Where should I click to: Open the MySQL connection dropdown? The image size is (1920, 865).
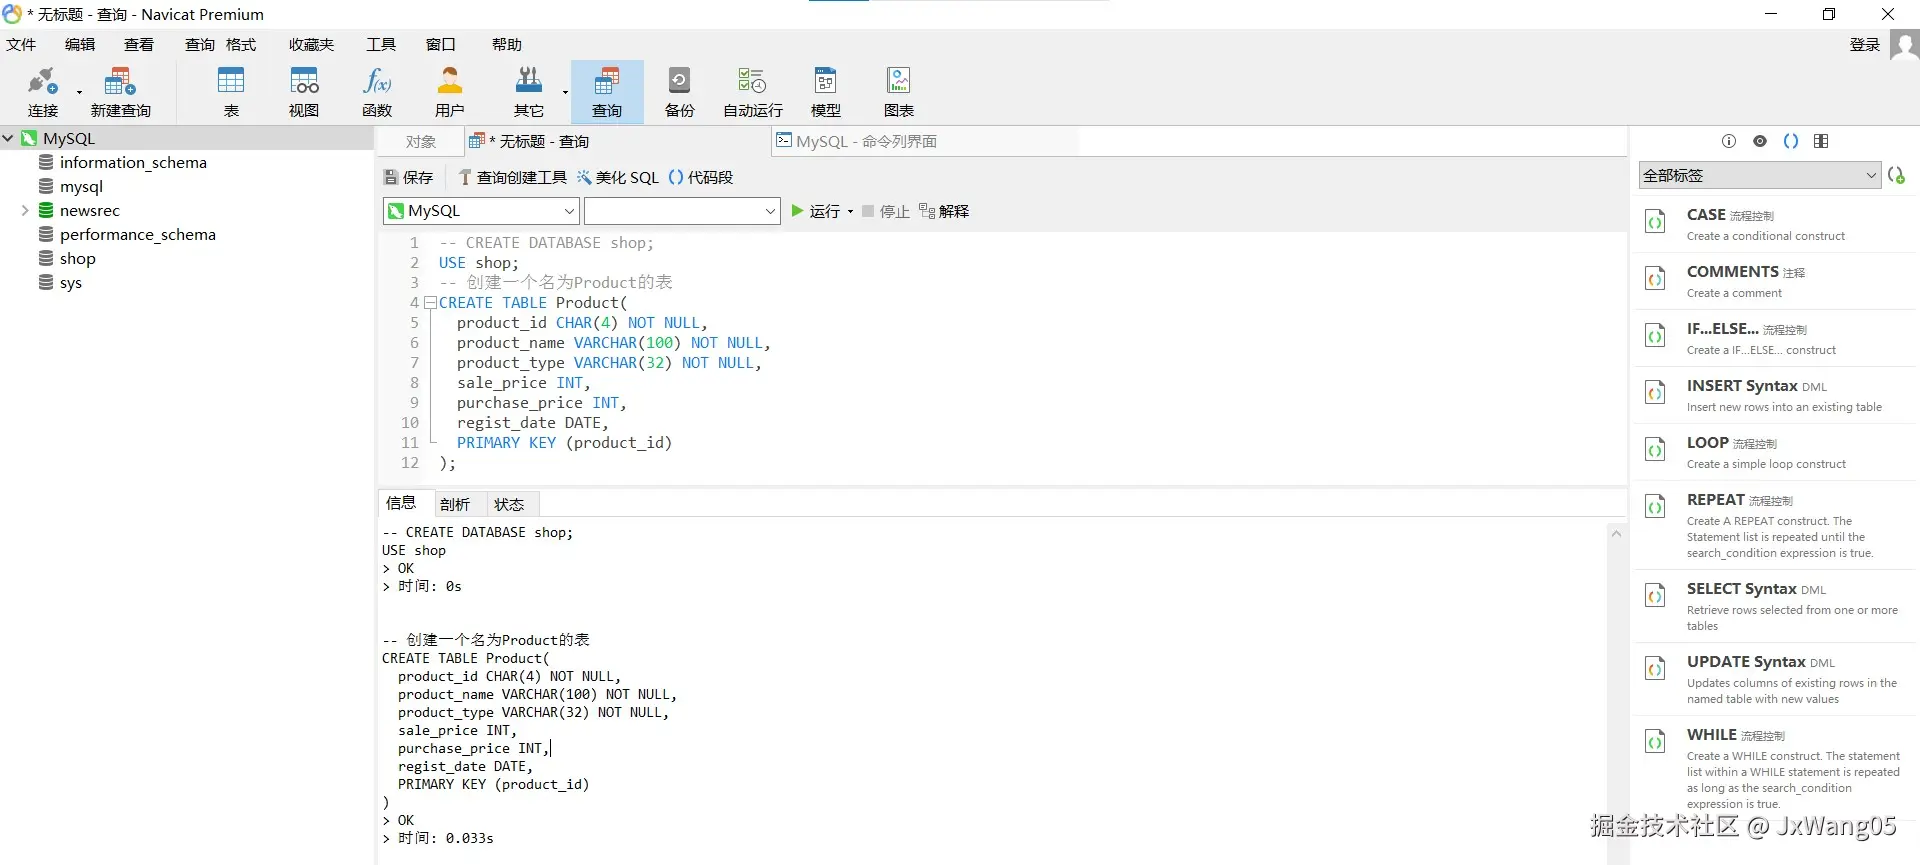click(481, 211)
